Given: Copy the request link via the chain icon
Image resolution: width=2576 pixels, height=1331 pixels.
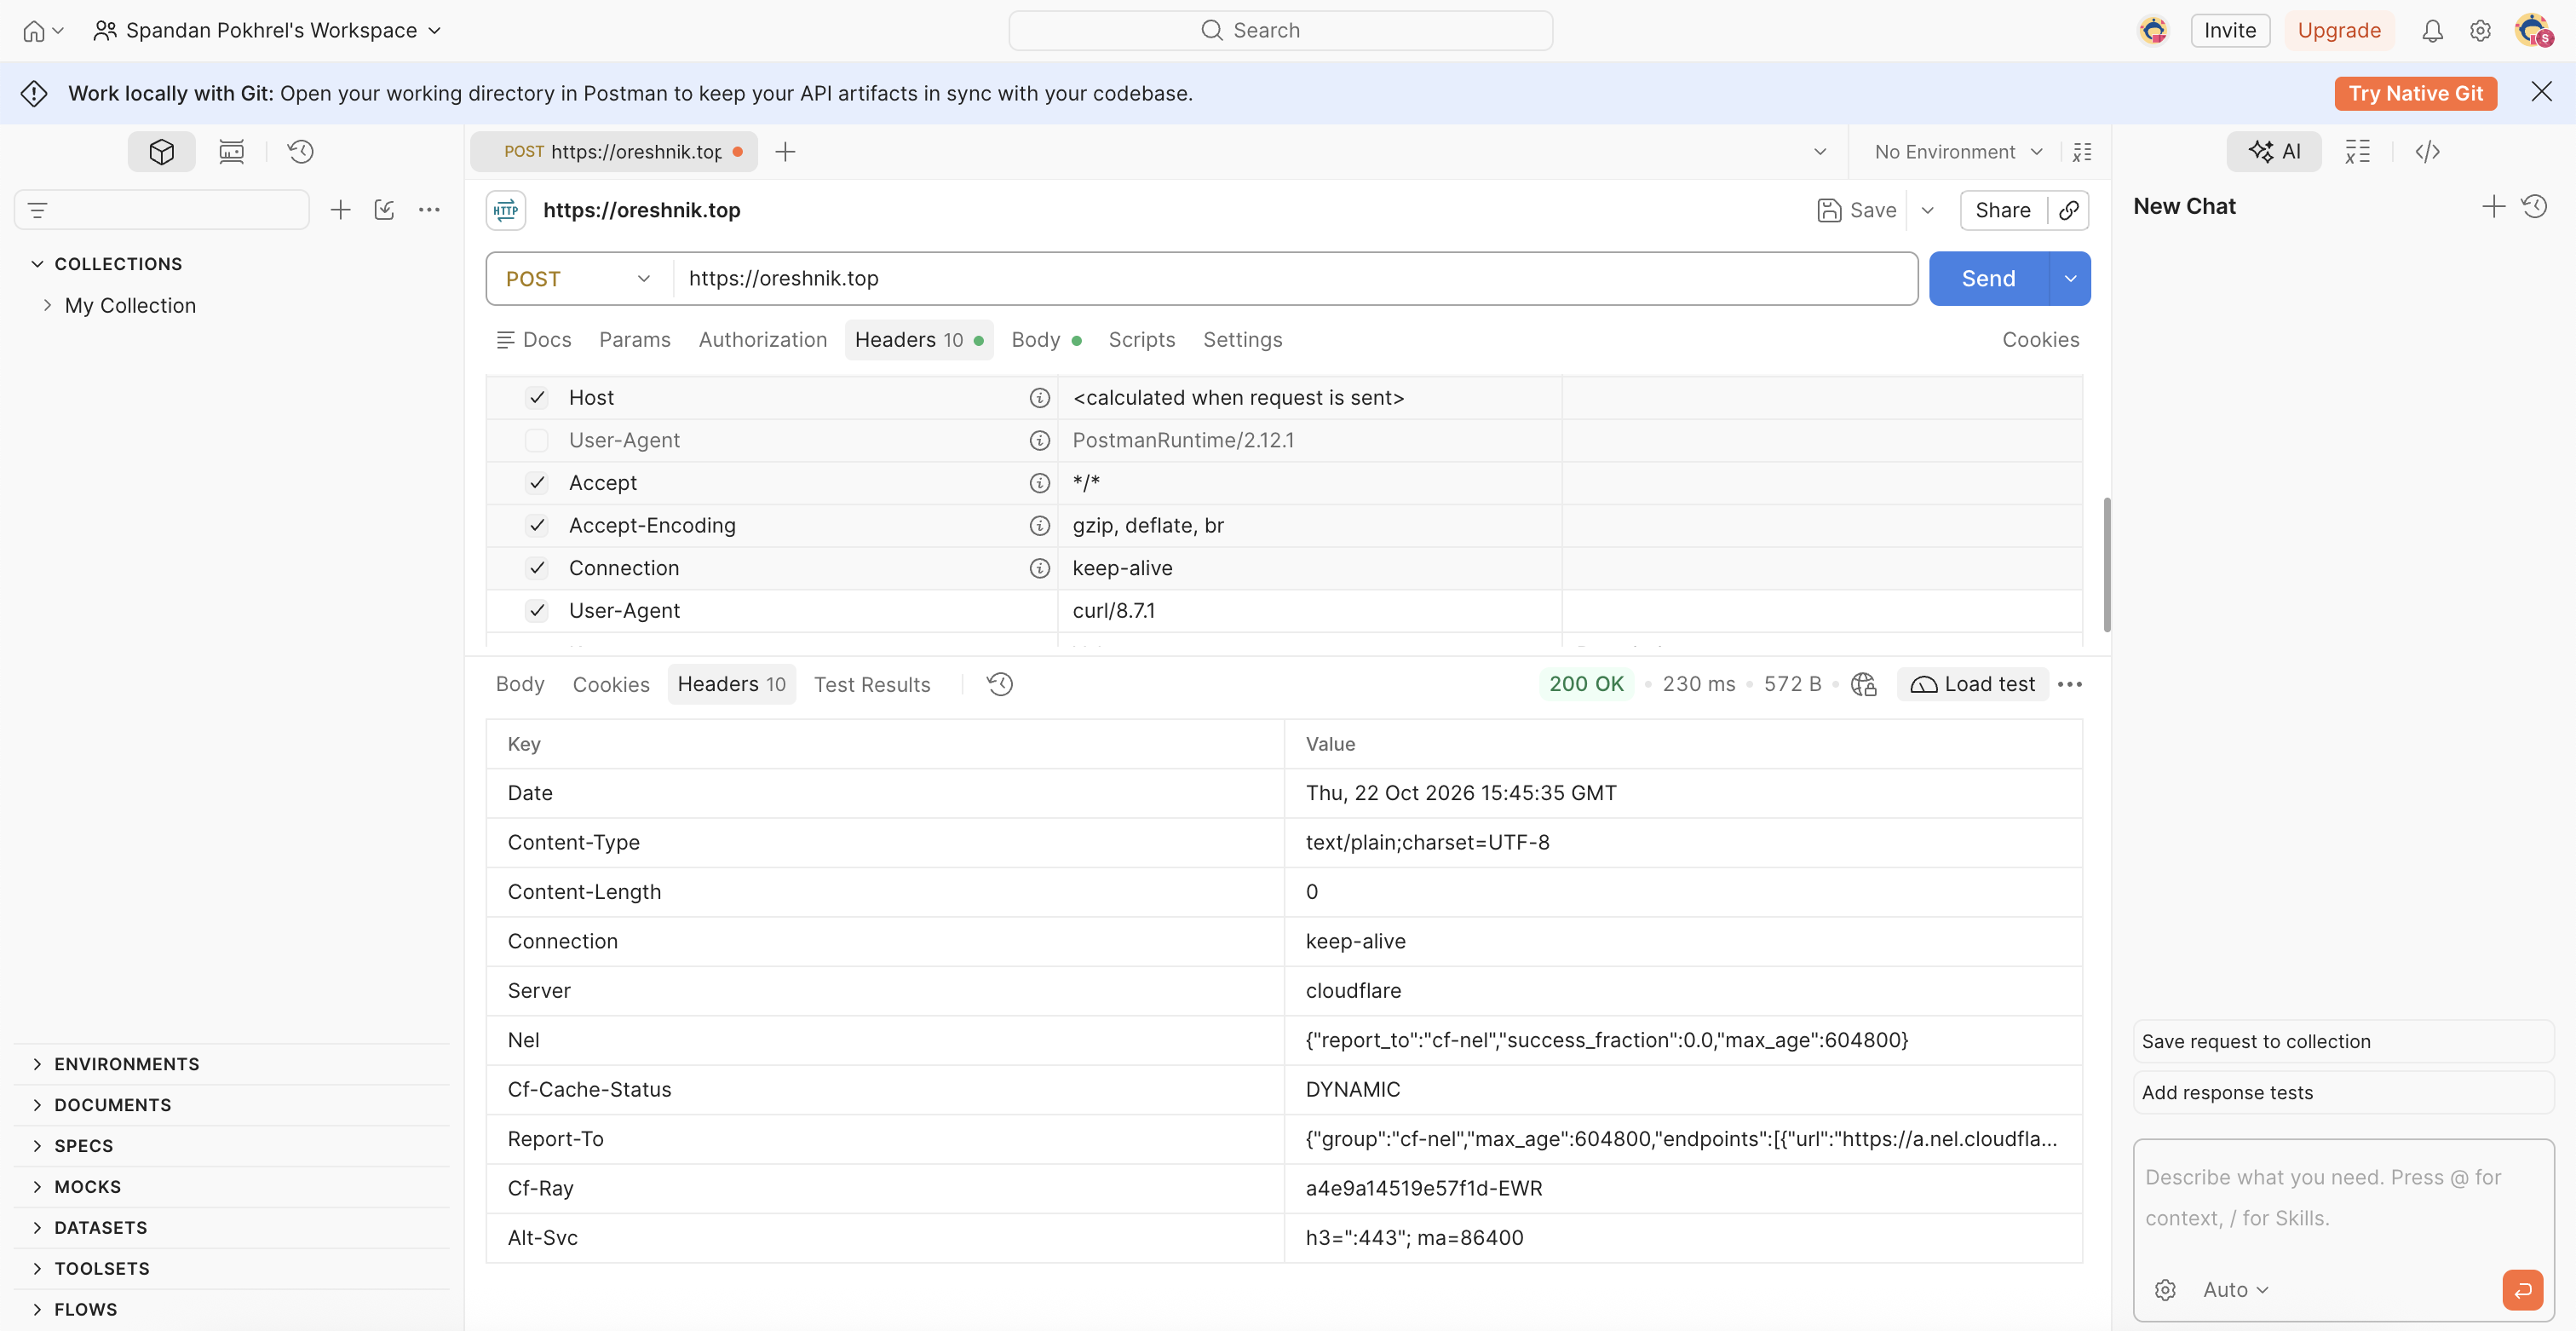Looking at the screenshot, I should point(2069,210).
